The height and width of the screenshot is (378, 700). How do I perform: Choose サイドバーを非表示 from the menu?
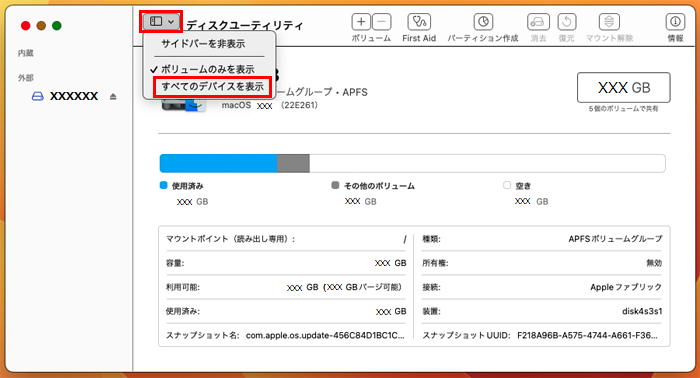point(203,44)
